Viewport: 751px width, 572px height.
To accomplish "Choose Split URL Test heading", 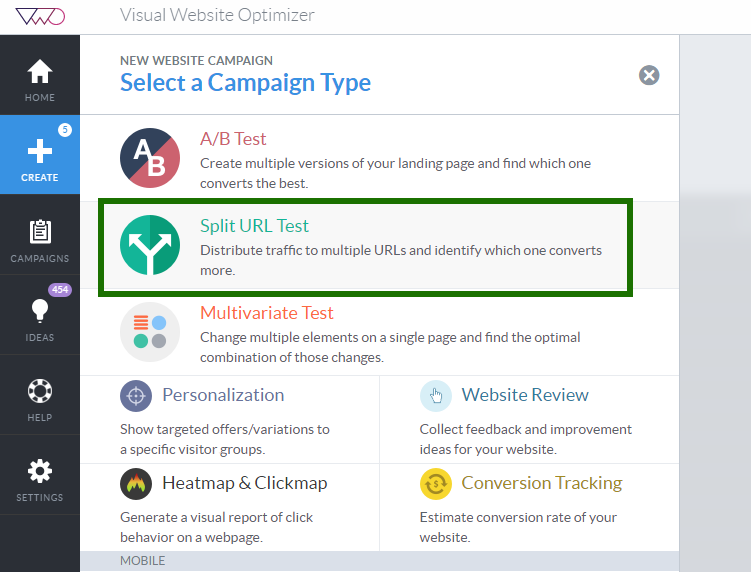I will coord(254,226).
